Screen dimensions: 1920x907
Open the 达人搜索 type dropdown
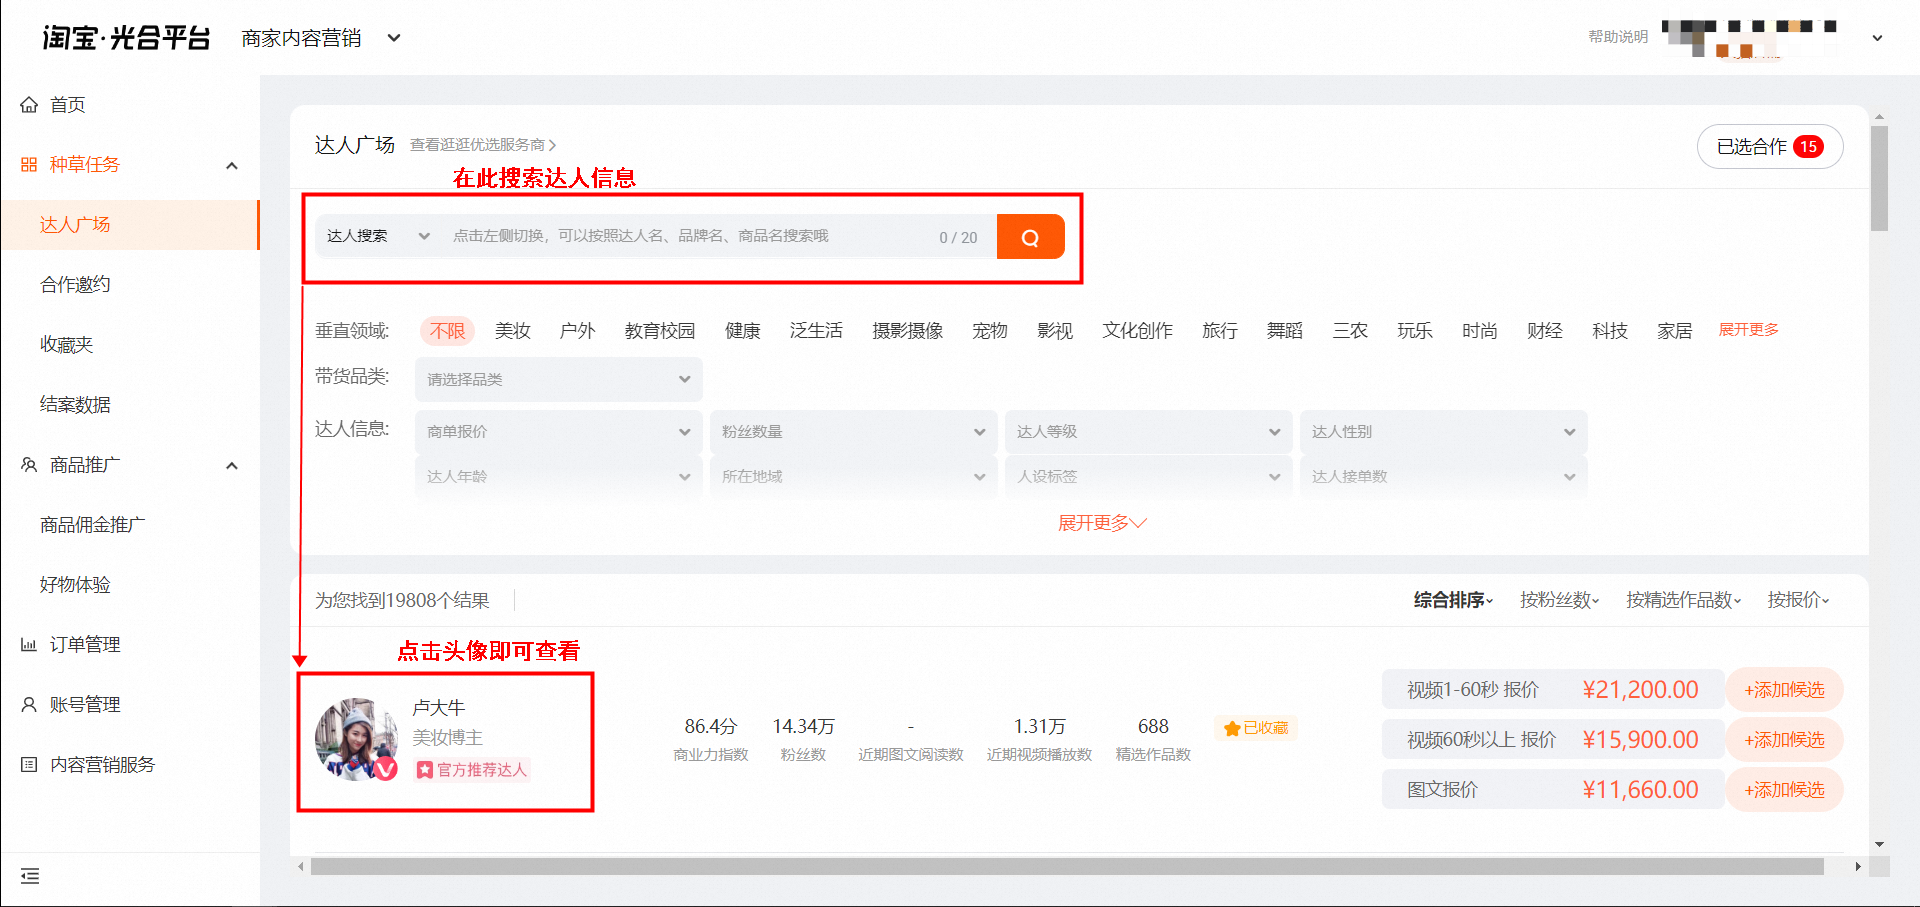click(x=378, y=236)
